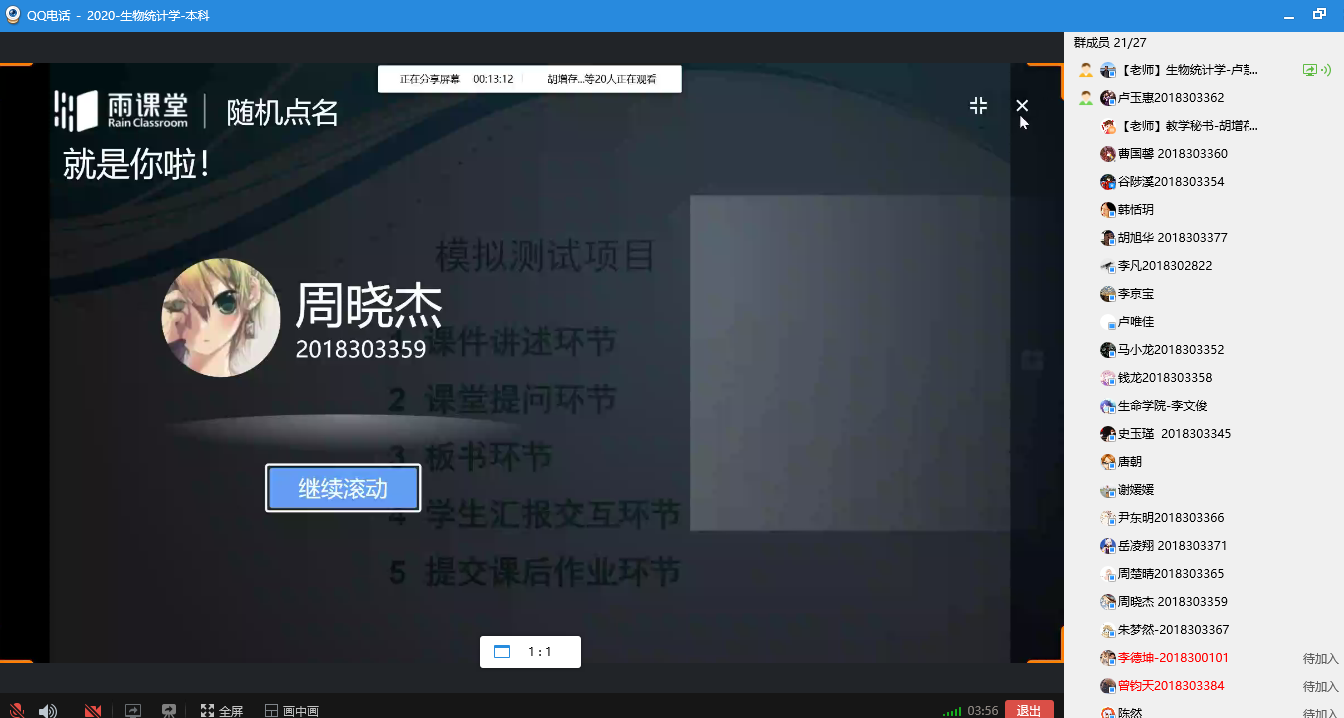Click the green screen-sharing indicator beside teacher
The width and height of the screenshot is (1344, 718).
1309,70
